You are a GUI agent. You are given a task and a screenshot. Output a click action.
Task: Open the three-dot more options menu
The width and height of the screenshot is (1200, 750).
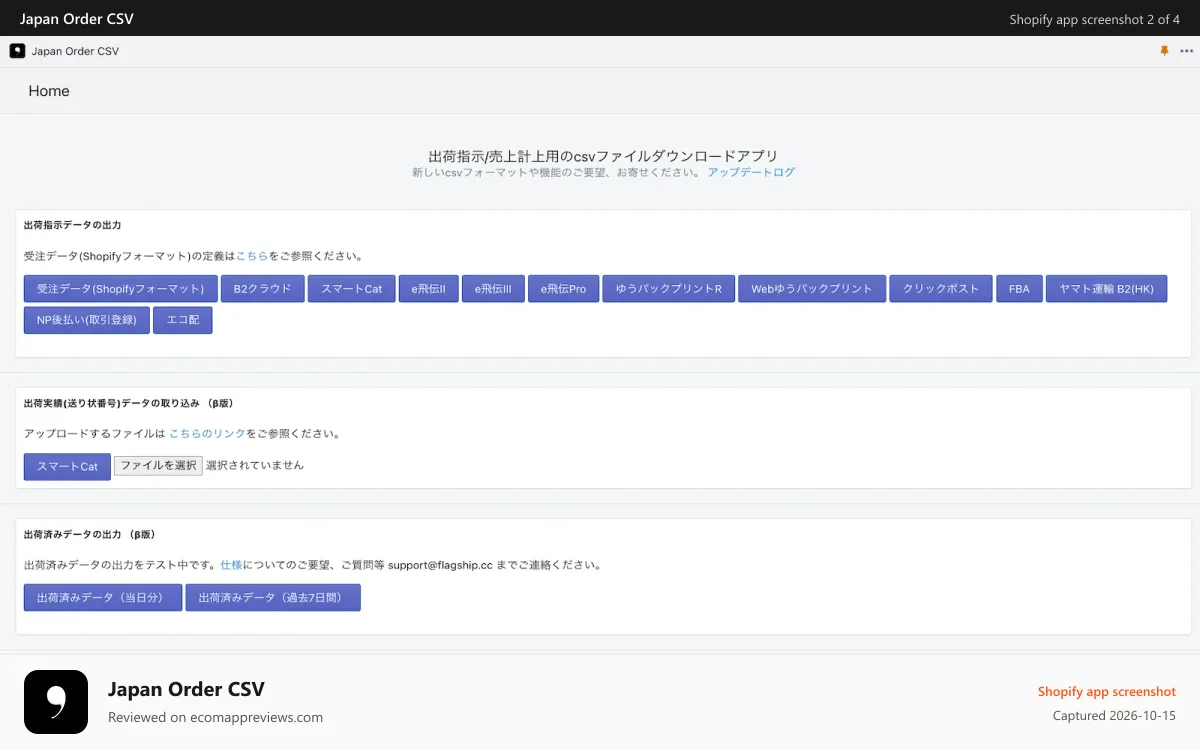coord(1187,51)
